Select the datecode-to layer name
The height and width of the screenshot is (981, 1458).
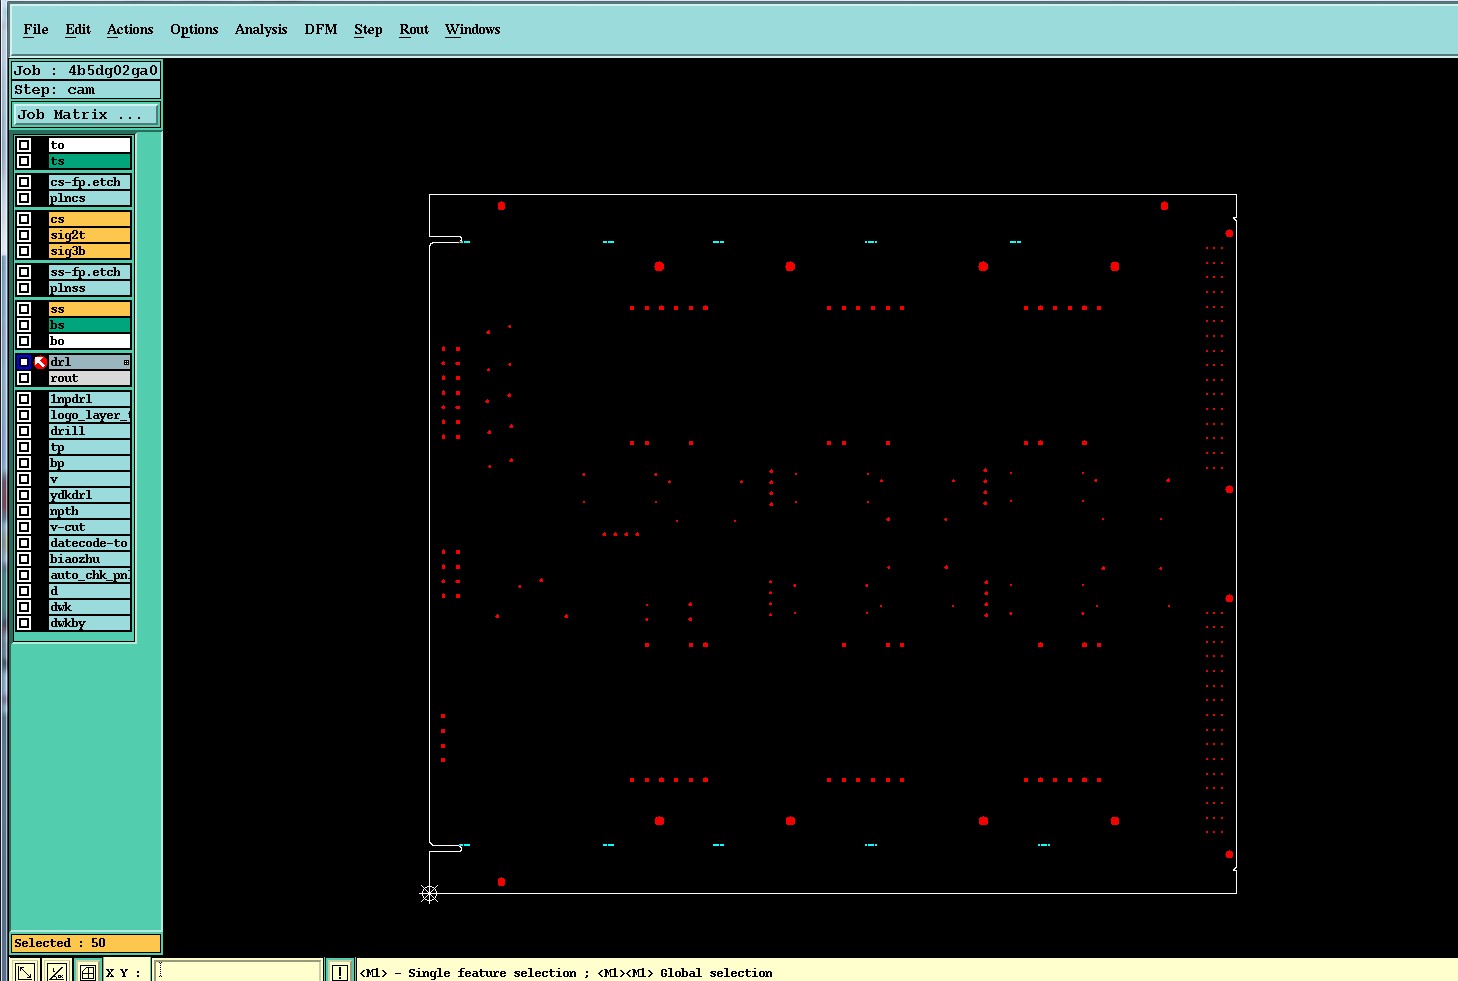(89, 543)
